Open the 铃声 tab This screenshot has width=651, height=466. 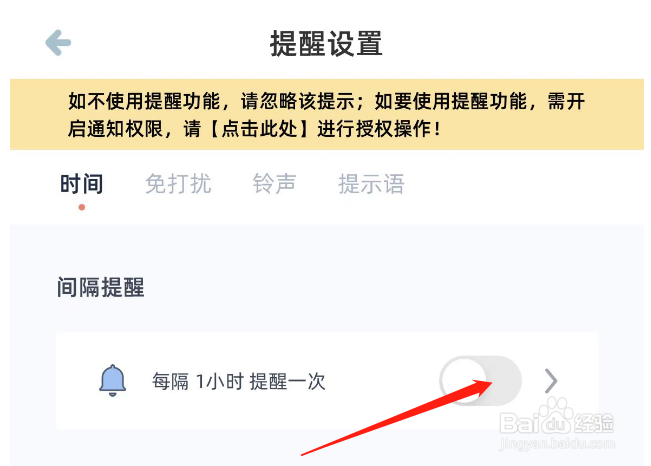274,184
